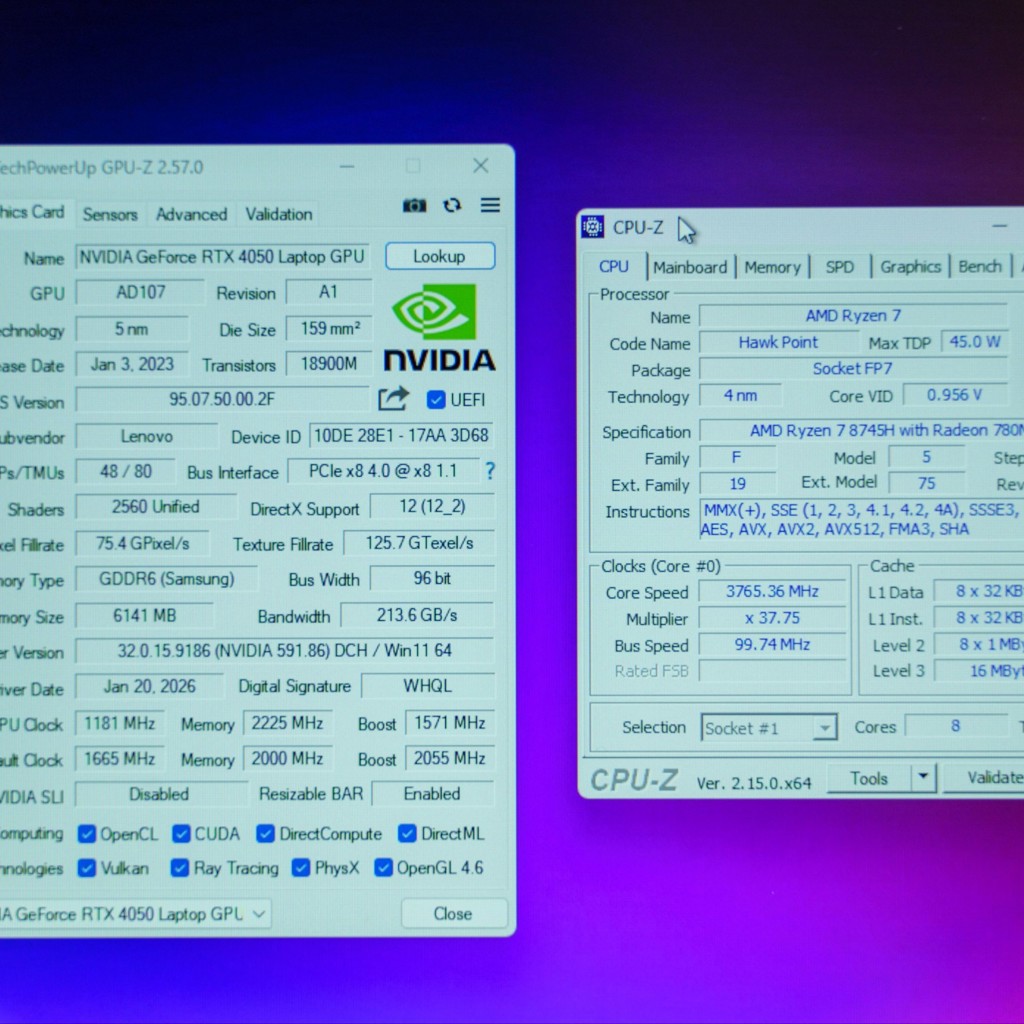Image resolution: width=1024 pixels, height=1024 pixels.
Task: Click the GDDR6 (Samsung) memory type value
Action: point(167,579)
